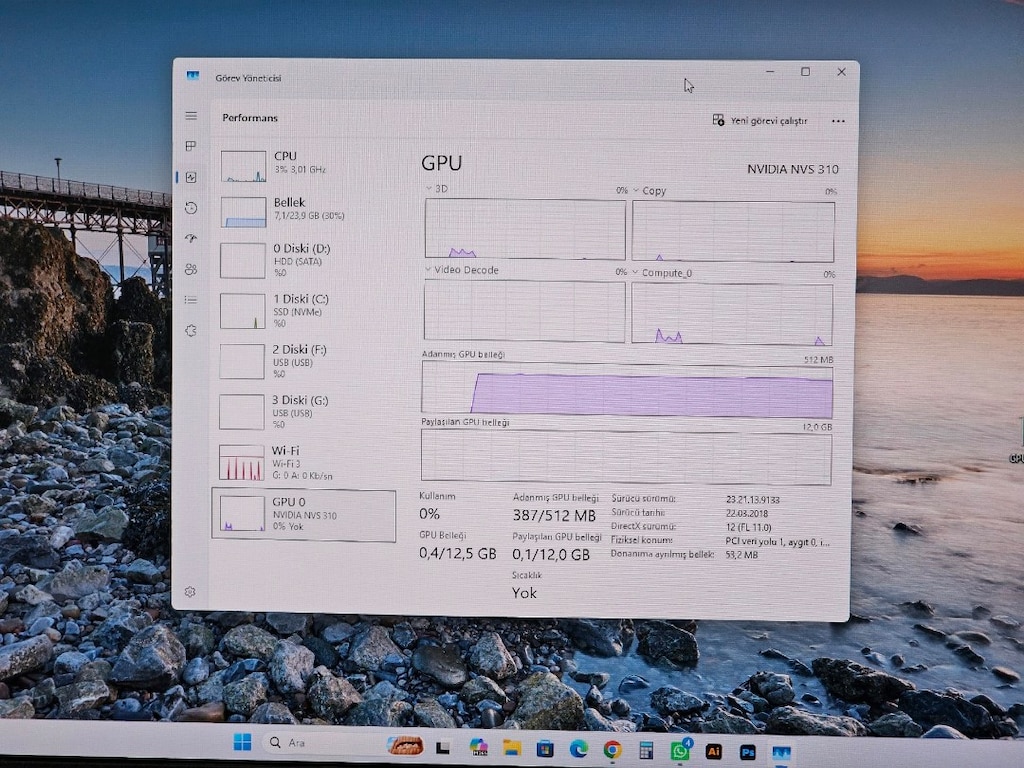Open the Compute_0 engine dropdown
1024x768 pixels.
pos(662,273)
